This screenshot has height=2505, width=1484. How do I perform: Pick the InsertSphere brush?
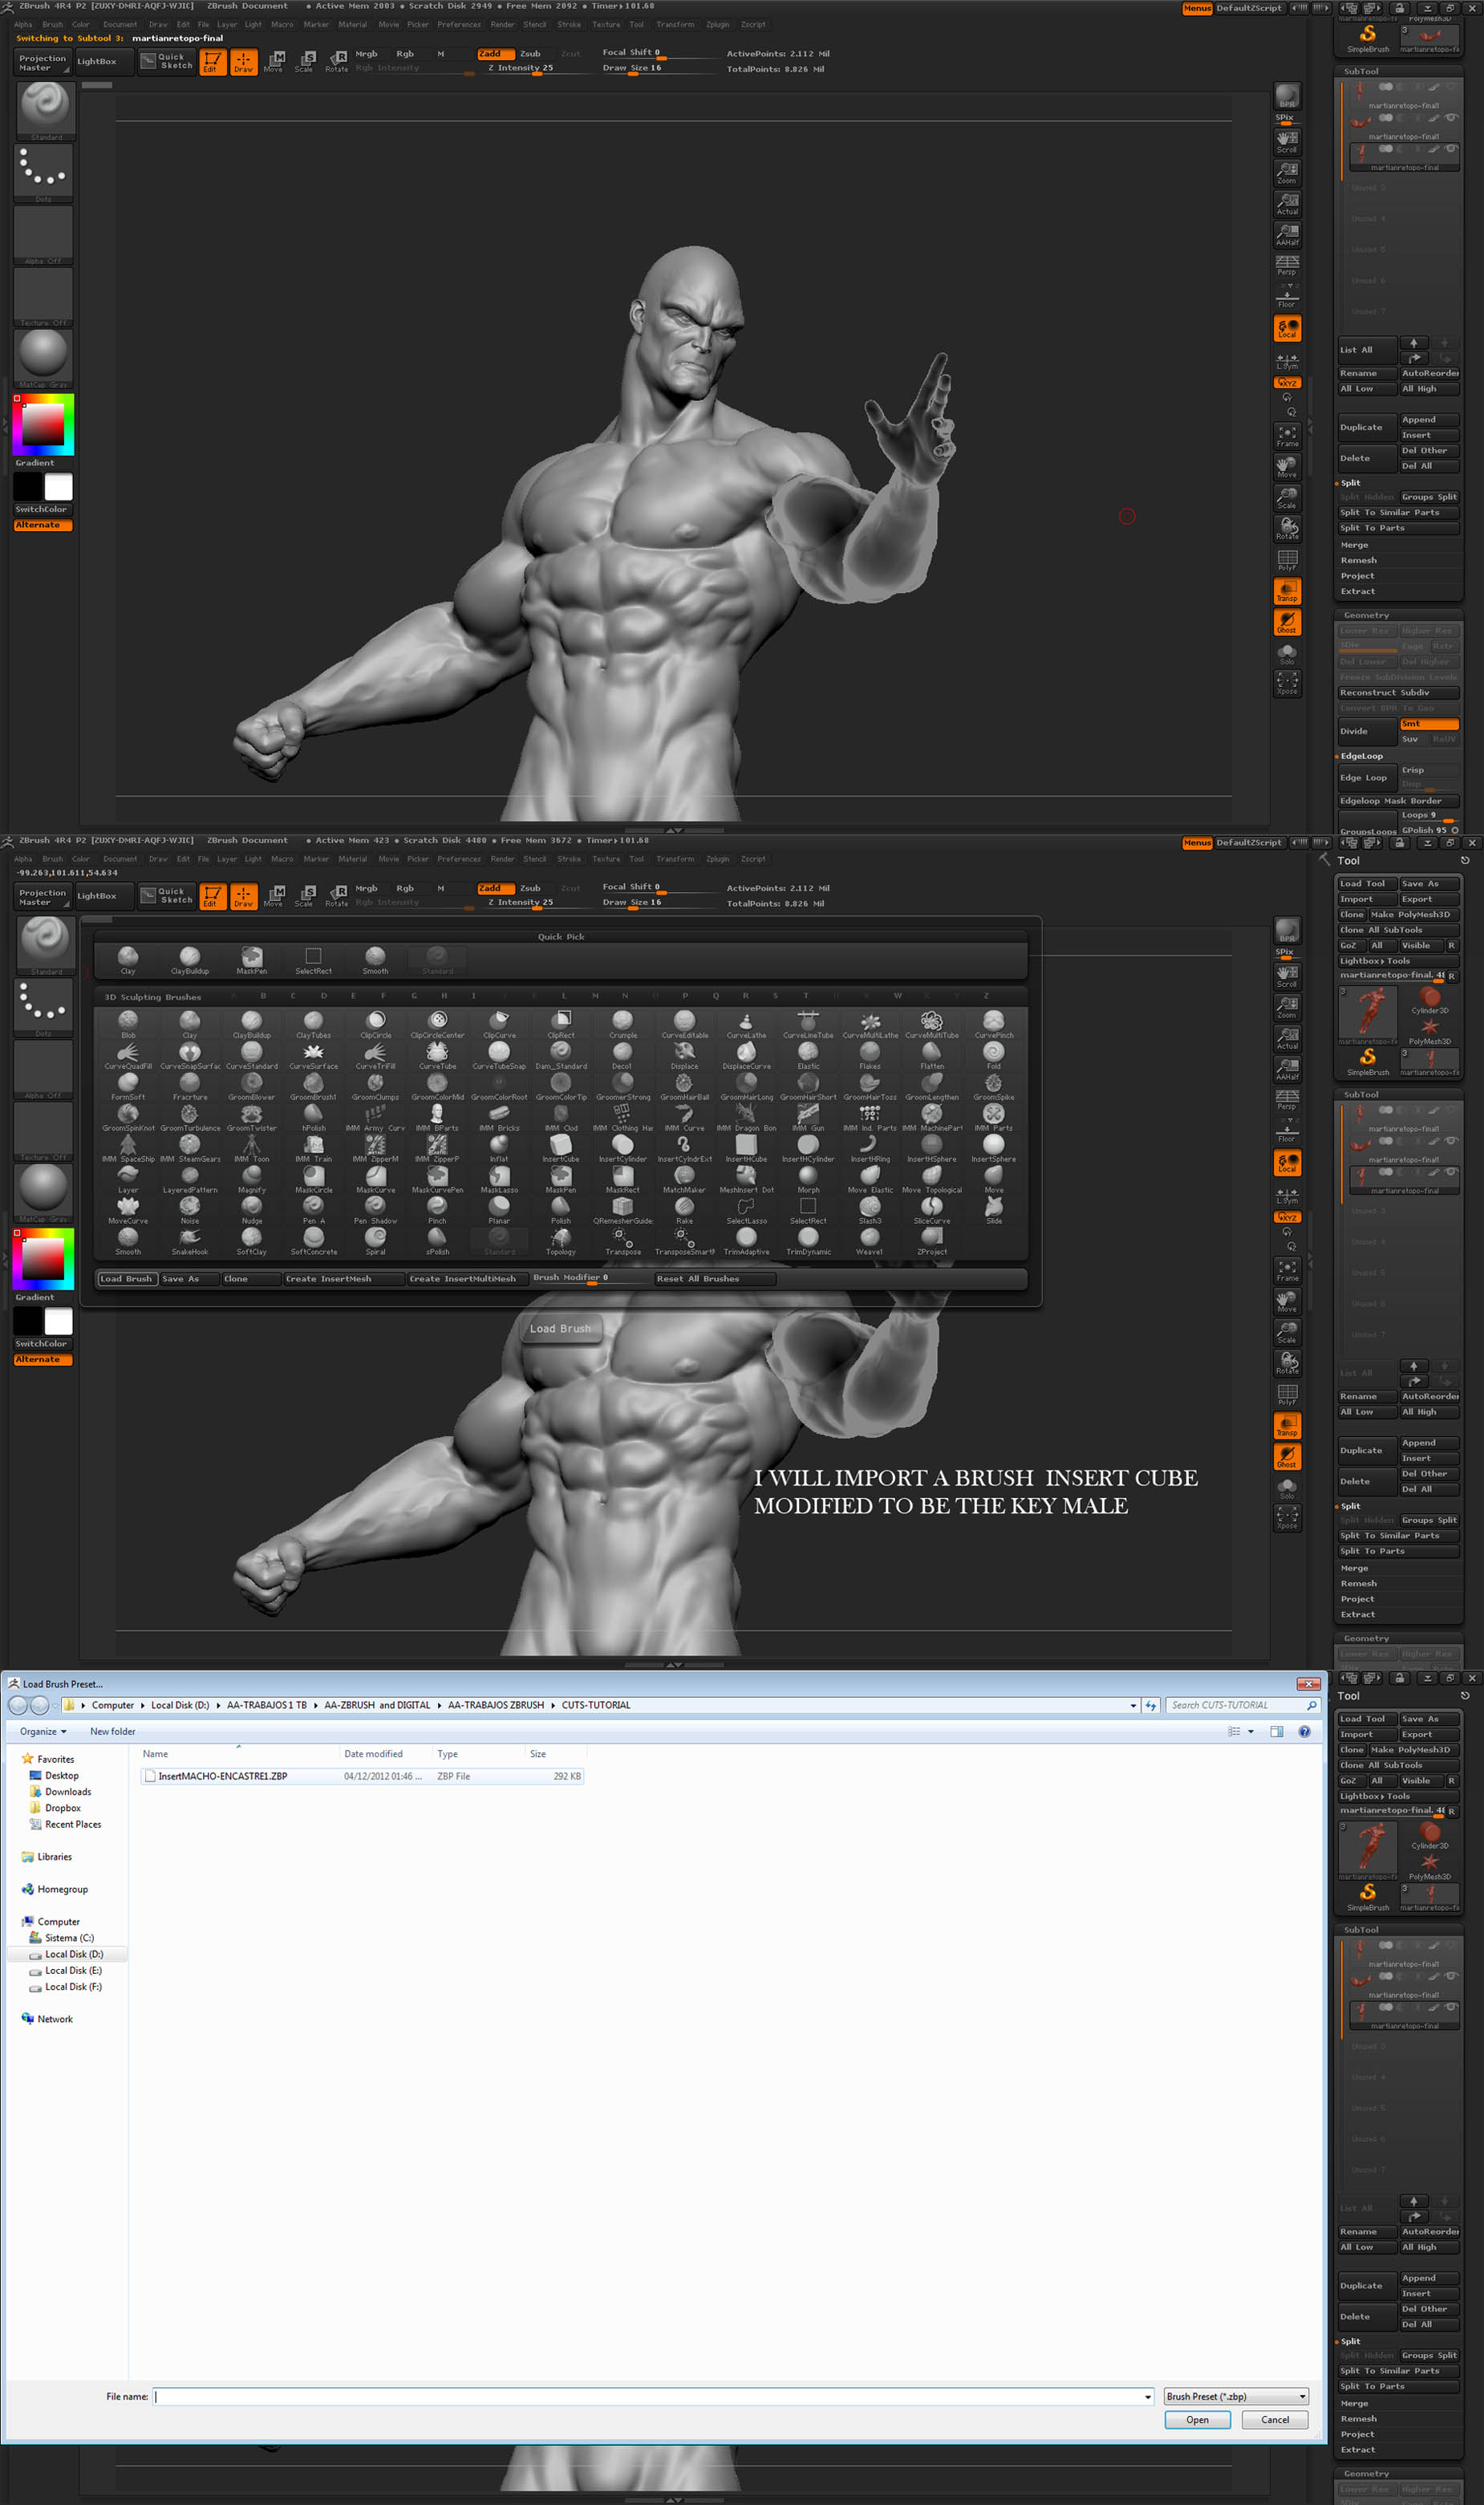(x=993, y=1148)
